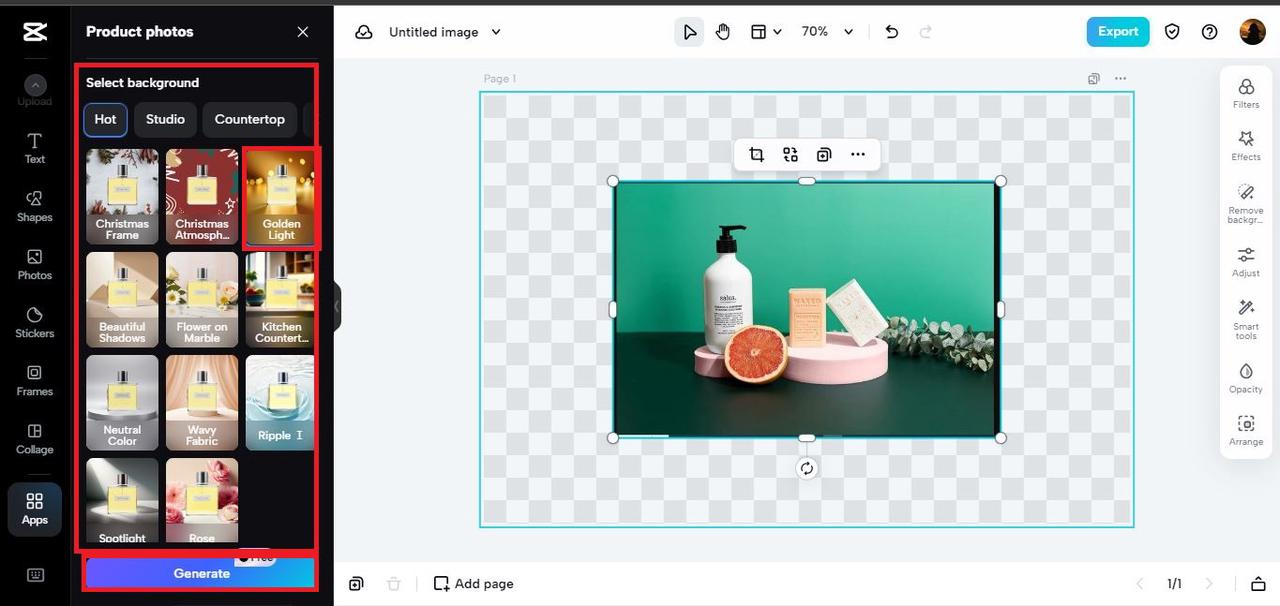This screenshot has width=1280, height=606.
Task: Open the Shapes panel
Action: [x=35, y=206]
